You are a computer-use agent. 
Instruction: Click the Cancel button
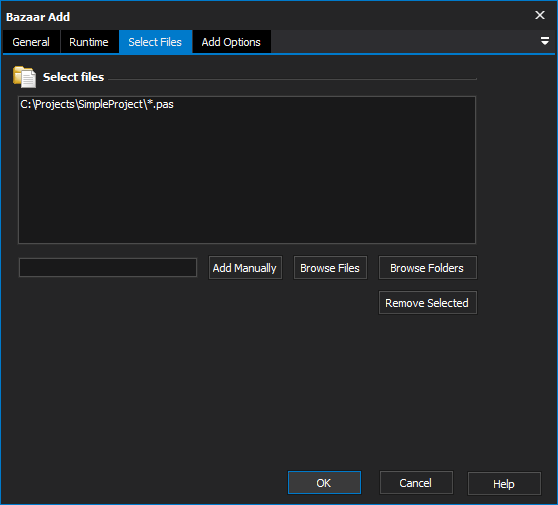pyautogui.click(x=416, y=483)
